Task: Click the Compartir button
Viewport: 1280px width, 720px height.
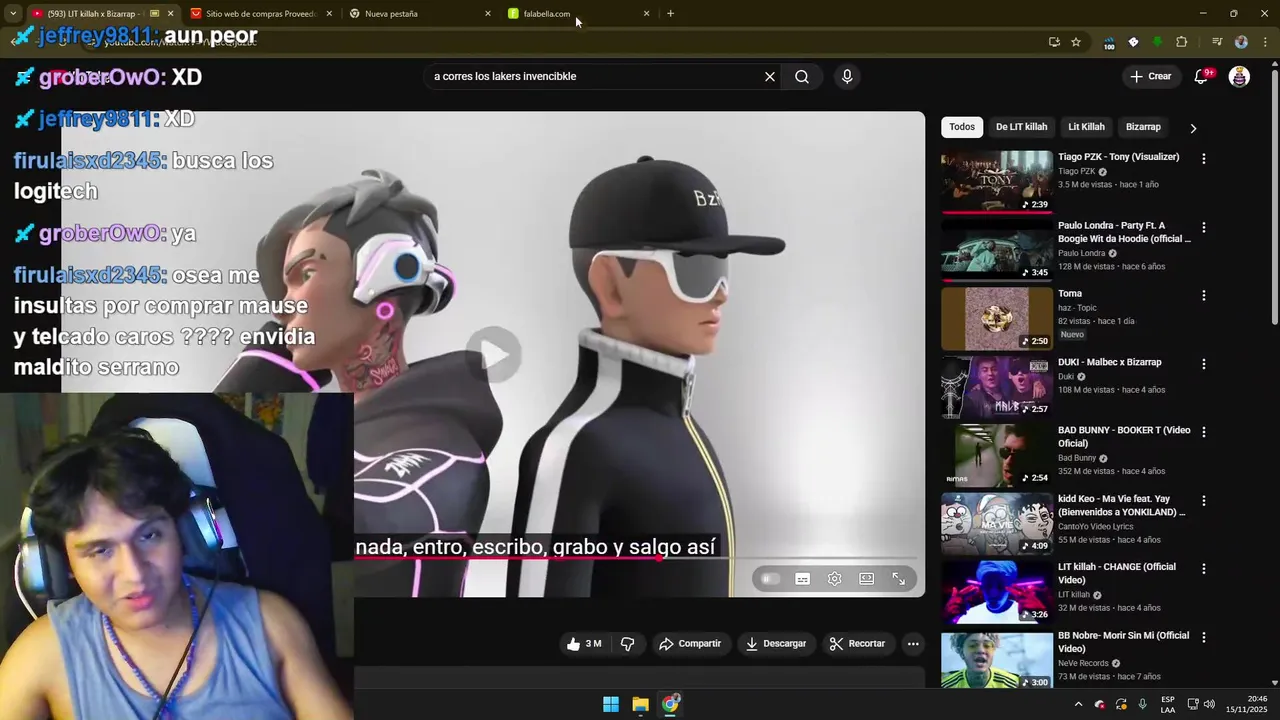Action: (x=690, y=644)
